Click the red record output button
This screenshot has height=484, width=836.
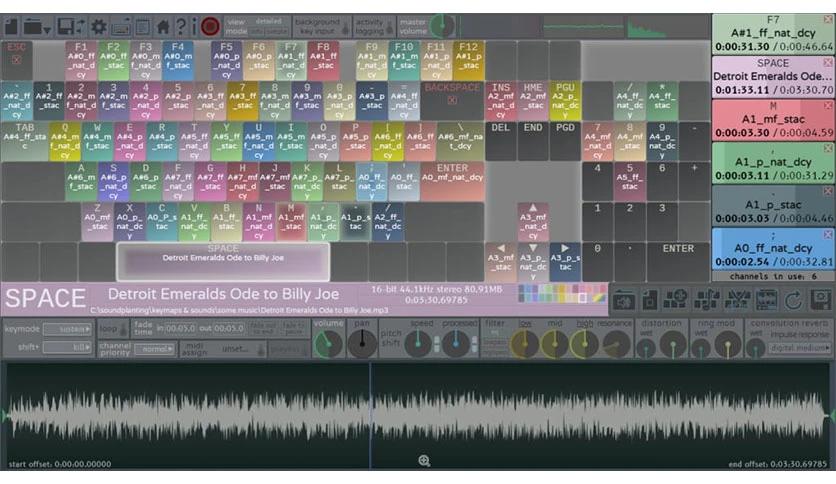click(211, 26)
